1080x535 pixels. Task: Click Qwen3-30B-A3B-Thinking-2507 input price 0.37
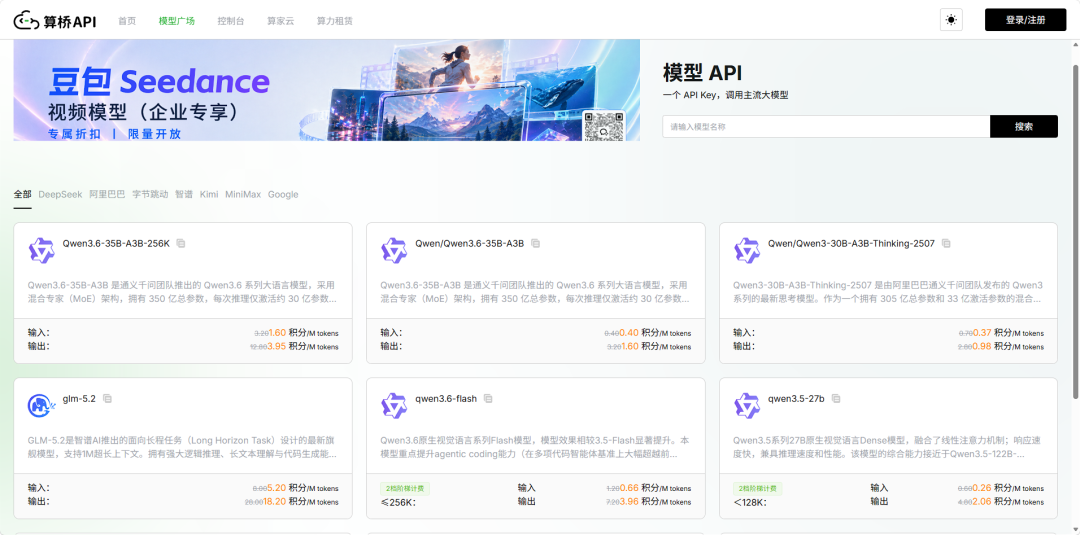[982, 333]
